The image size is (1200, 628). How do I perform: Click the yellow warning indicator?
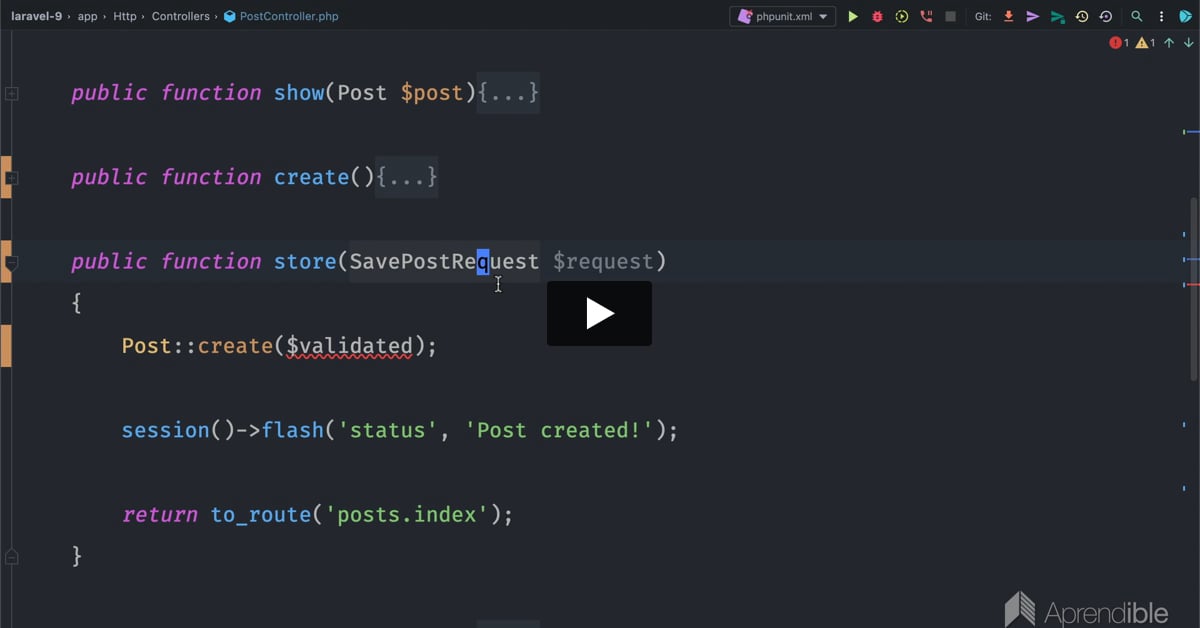click(1146, 43)
